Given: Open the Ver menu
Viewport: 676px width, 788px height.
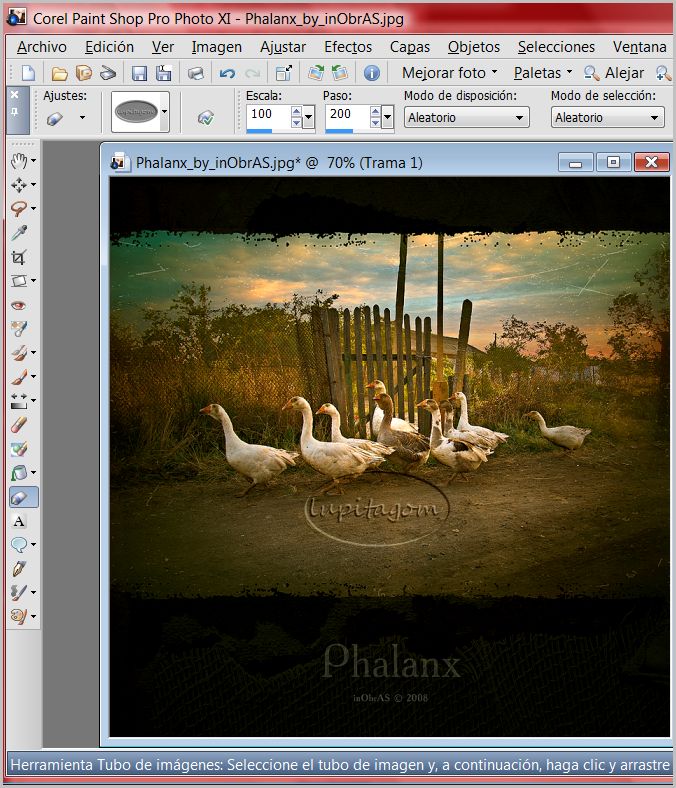Looking at the screenshot, I should pos(163,47).
